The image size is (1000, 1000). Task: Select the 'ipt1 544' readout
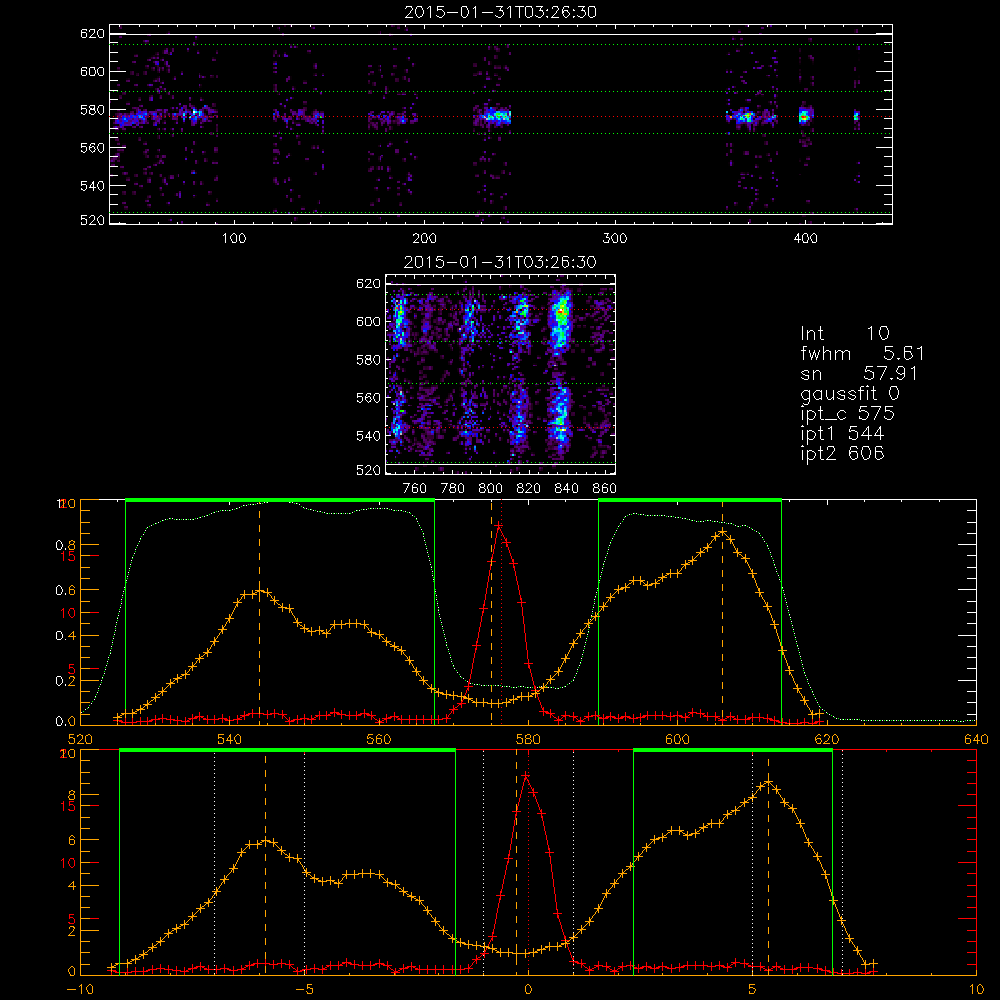(x=842, y=434)
